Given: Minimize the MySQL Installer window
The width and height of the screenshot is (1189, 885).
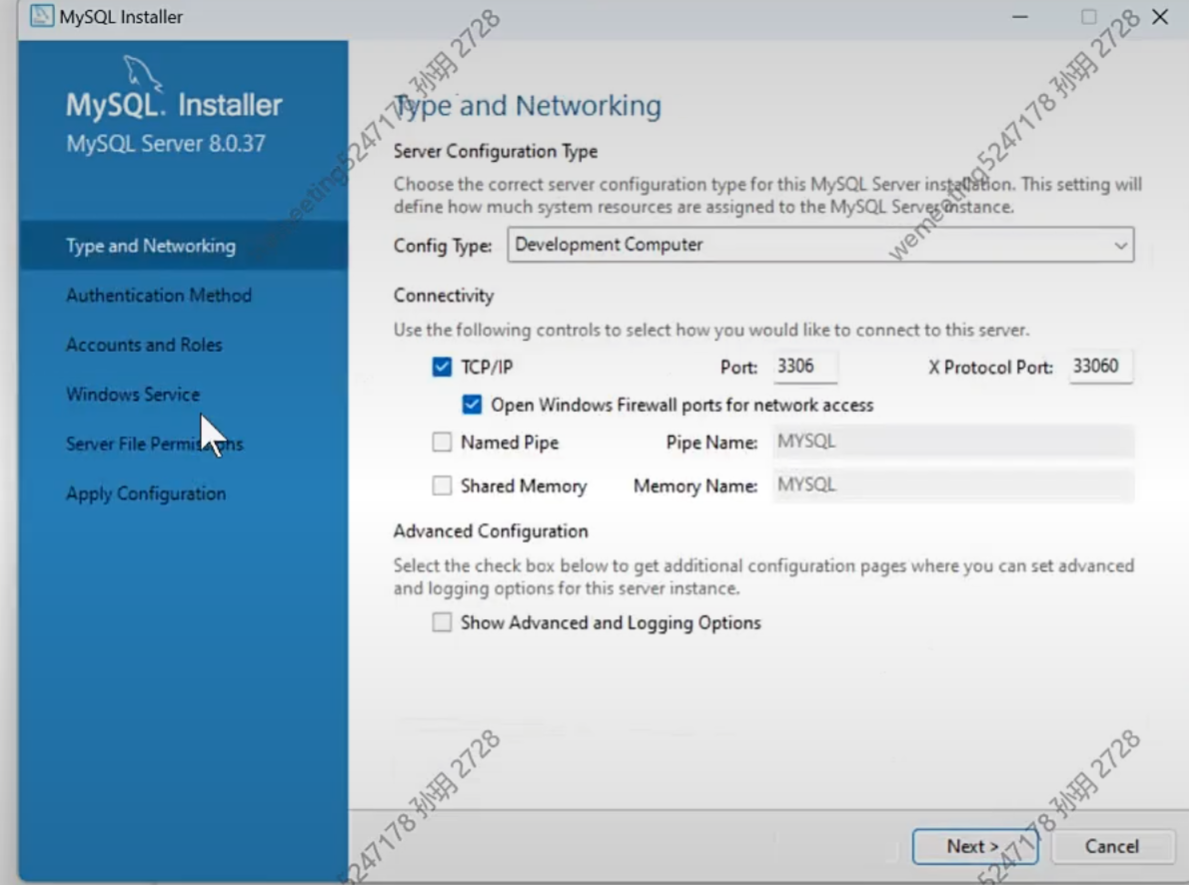Looking at the screenshot, I should click(1021, 17).
